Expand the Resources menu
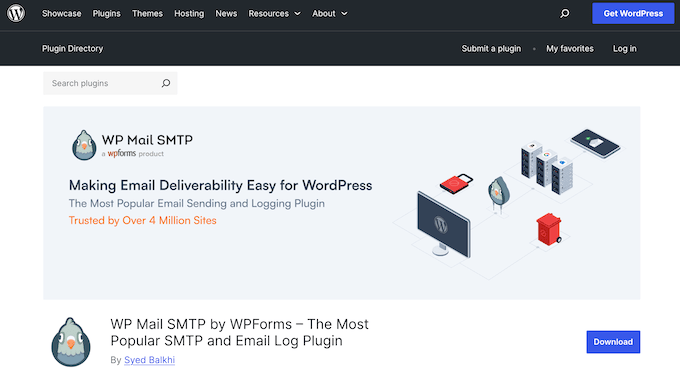Screen dimensions: 680x384 [x=274, y=13]
